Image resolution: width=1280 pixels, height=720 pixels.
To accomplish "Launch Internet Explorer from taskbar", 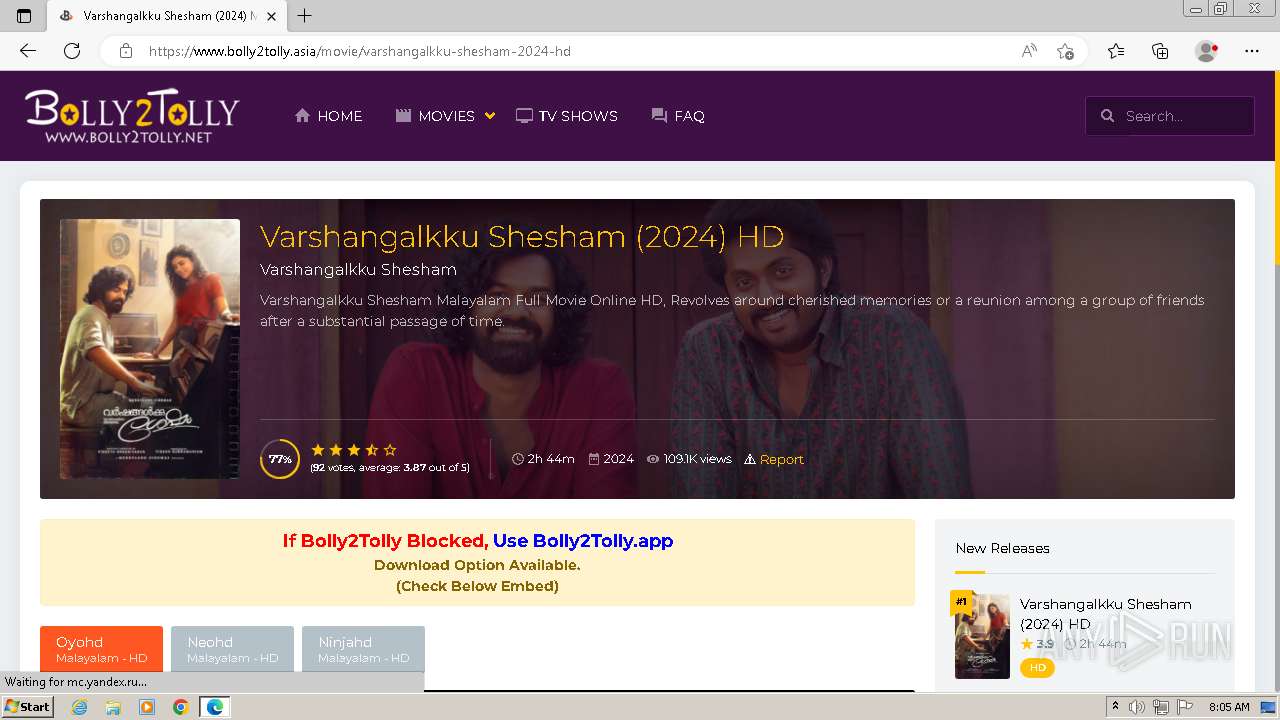I will [80, 707].
